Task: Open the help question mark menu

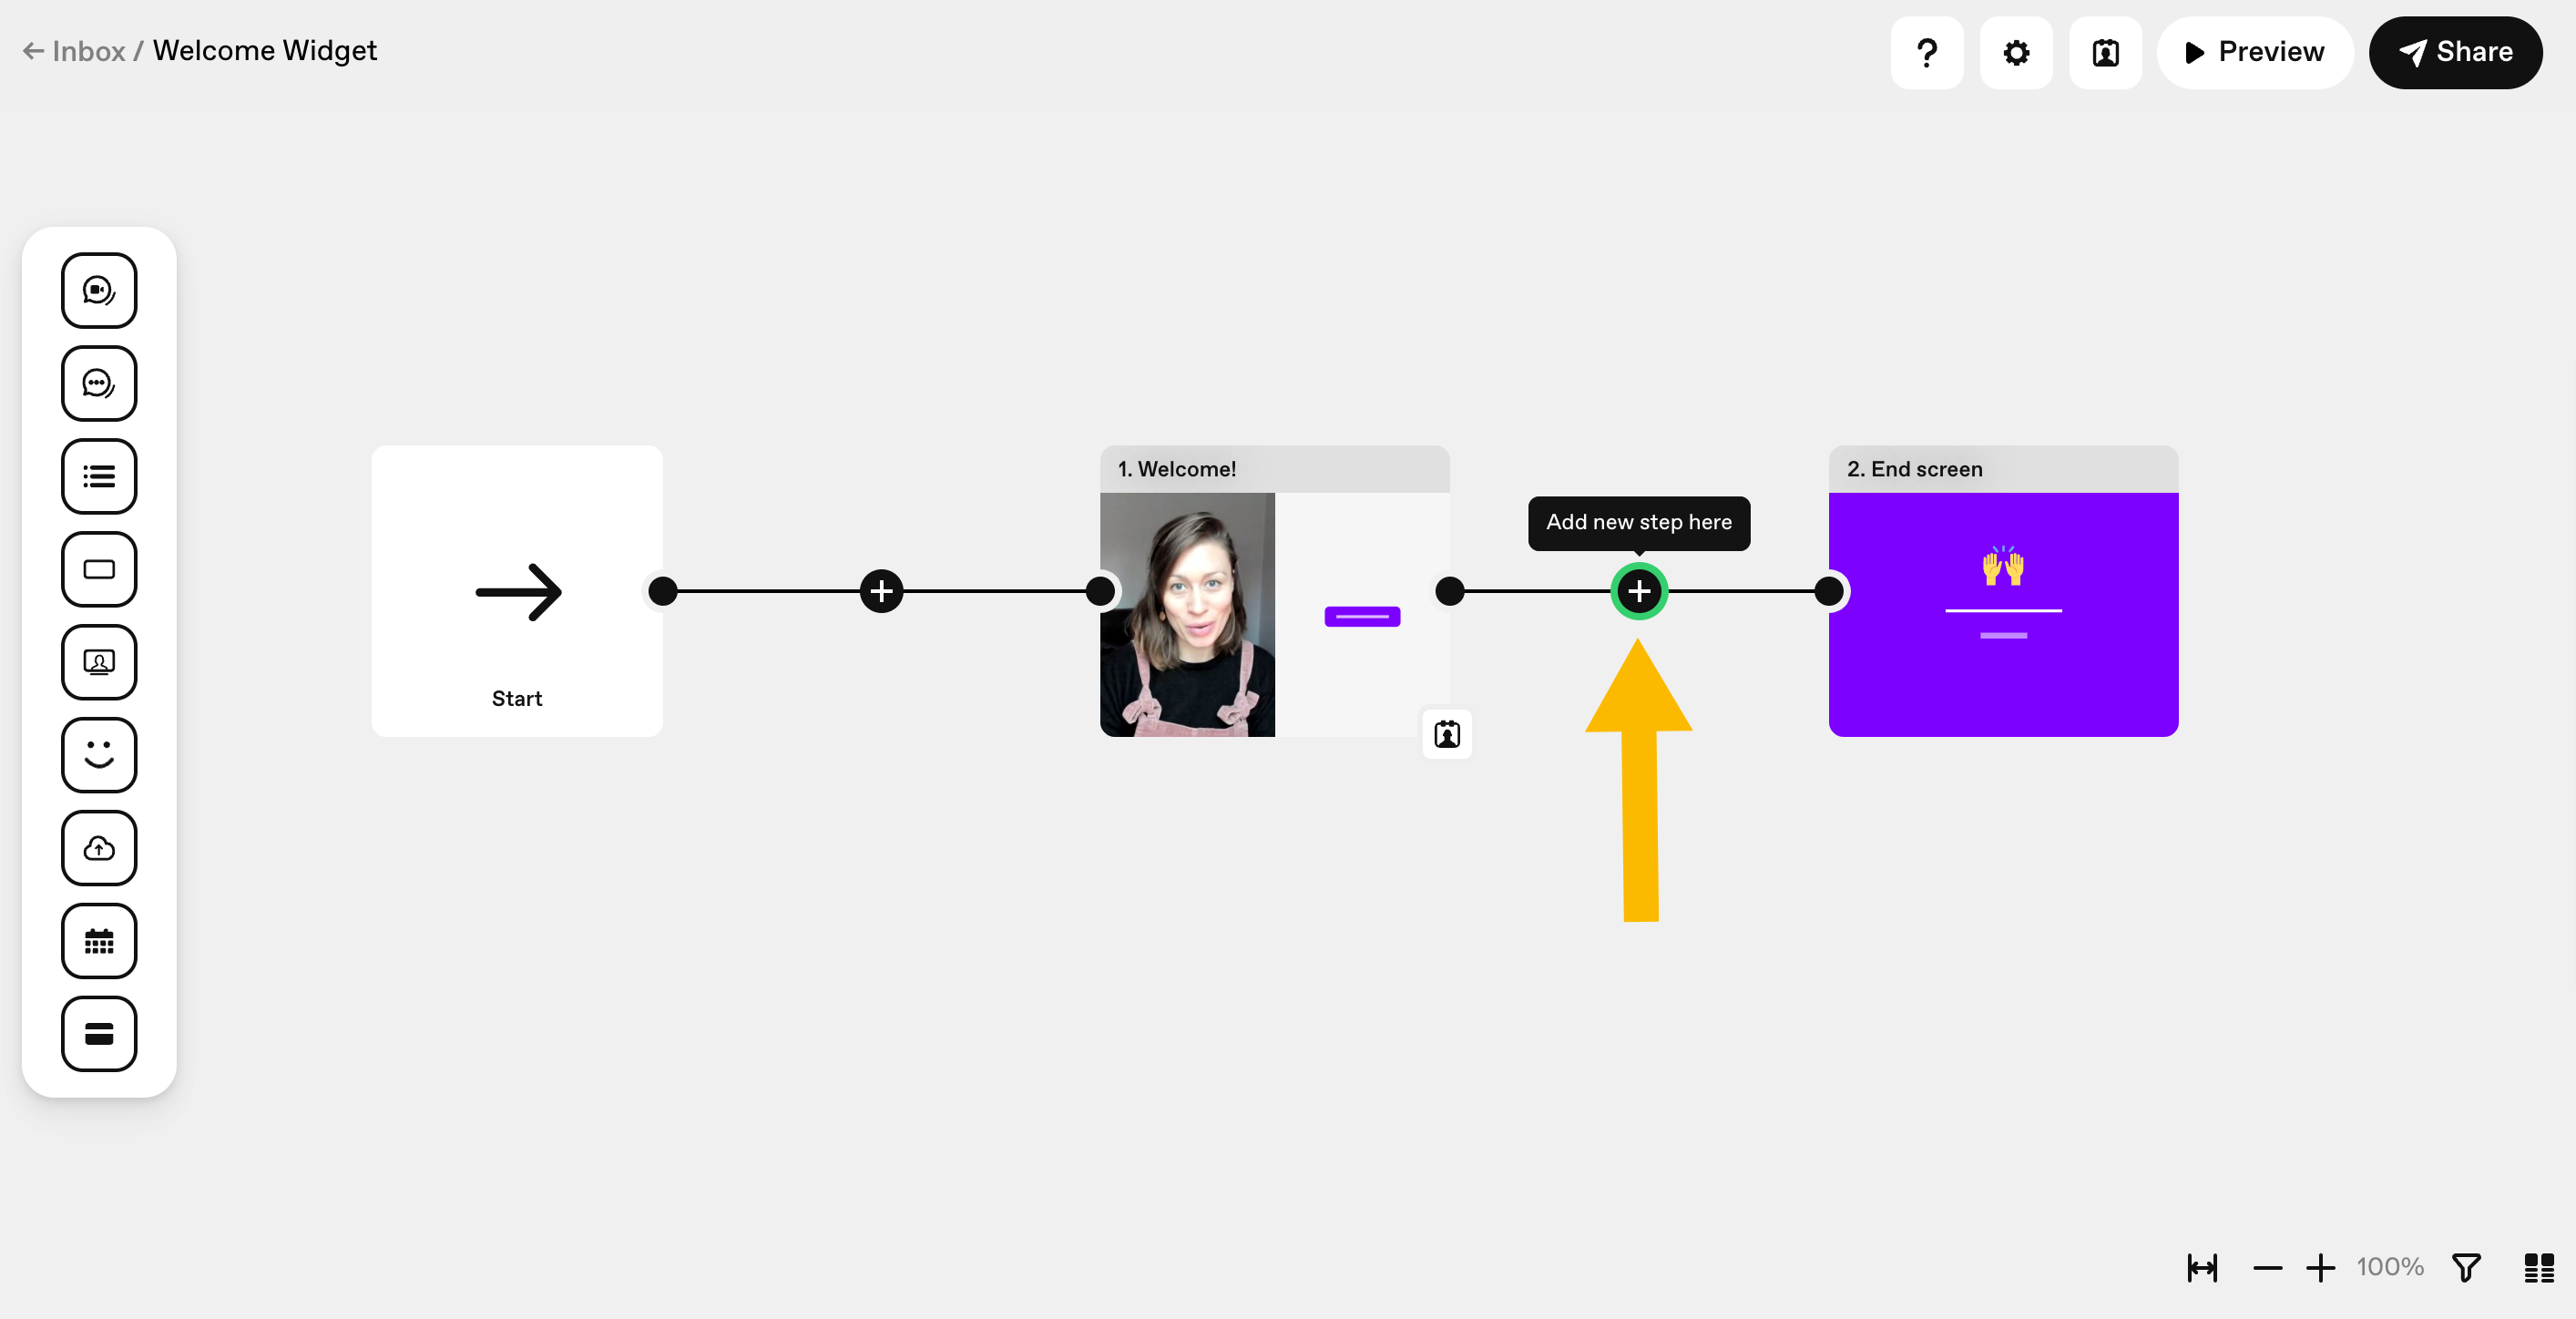Action: point(1926,52)
